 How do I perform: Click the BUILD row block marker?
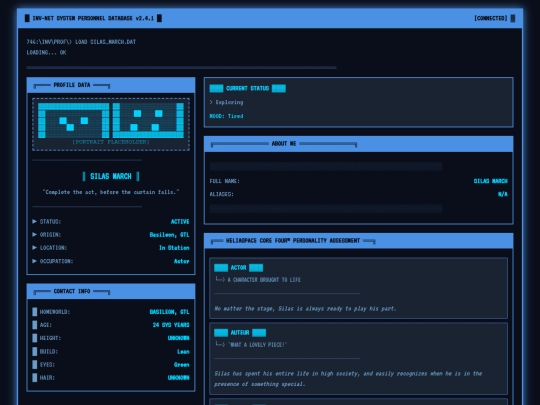[x=35, y=351]
